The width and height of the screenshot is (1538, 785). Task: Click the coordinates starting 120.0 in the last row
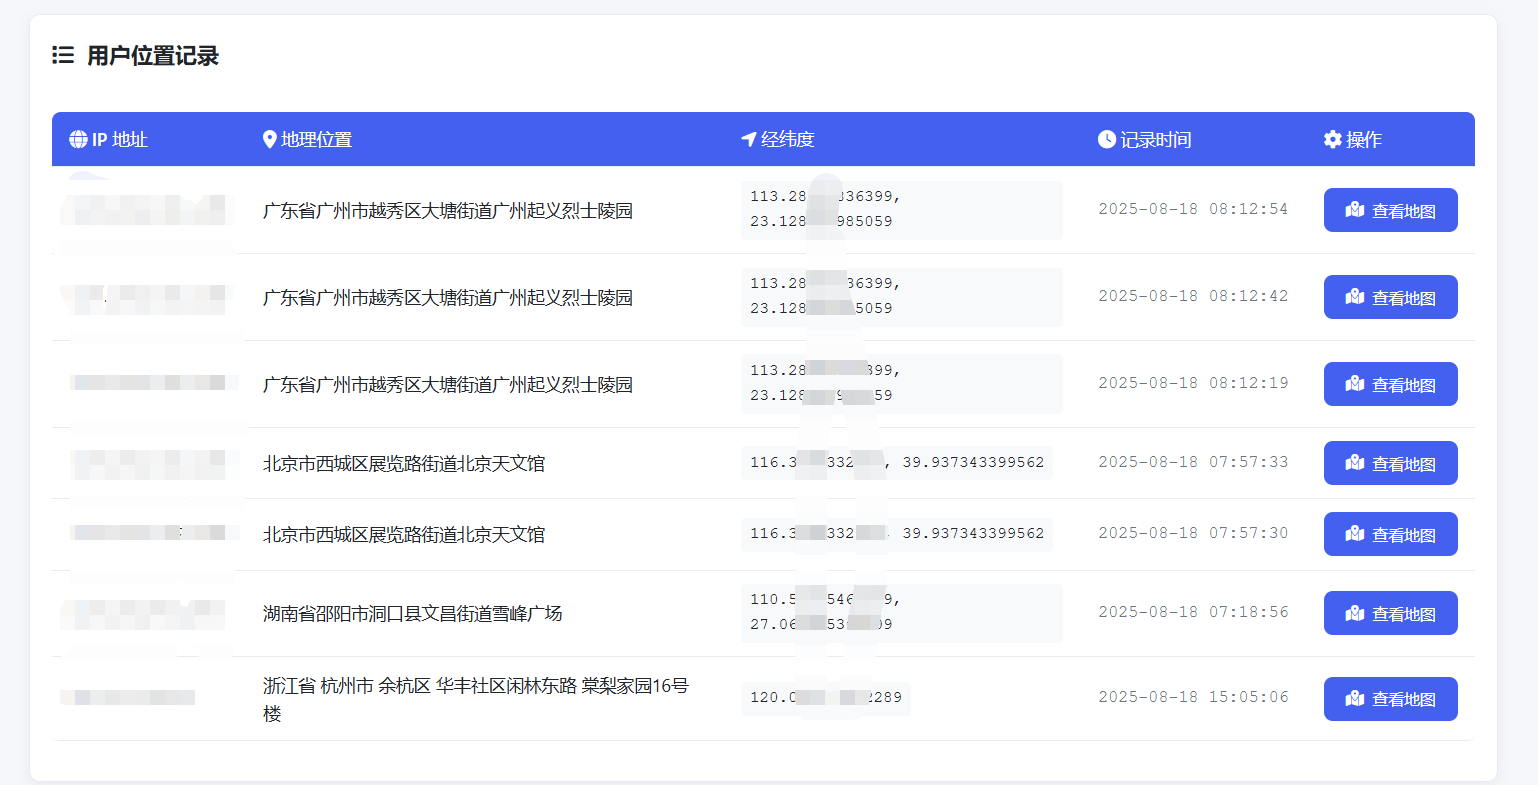pyautogui.click(x=826, y=698)
